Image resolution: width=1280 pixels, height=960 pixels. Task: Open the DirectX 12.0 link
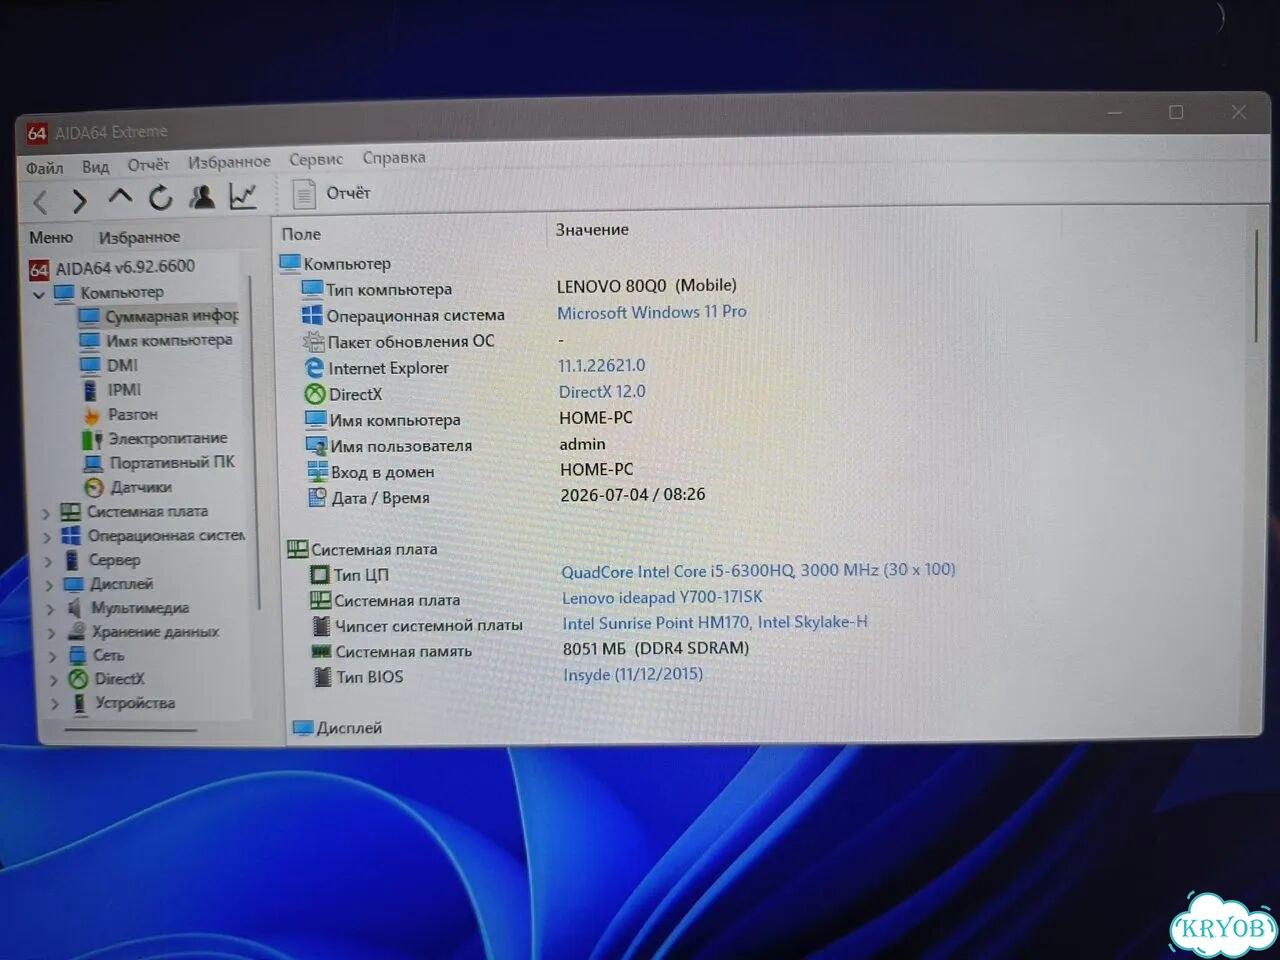(x=602, y=392)
